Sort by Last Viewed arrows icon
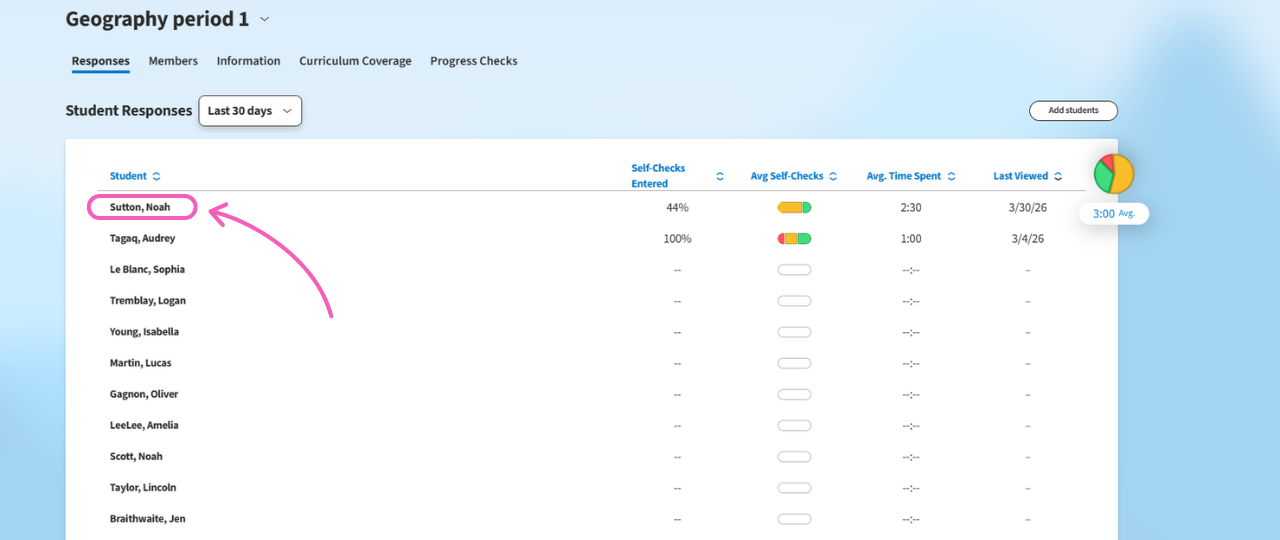This screenshot has height=540, width=1280. coord(1058,176)
